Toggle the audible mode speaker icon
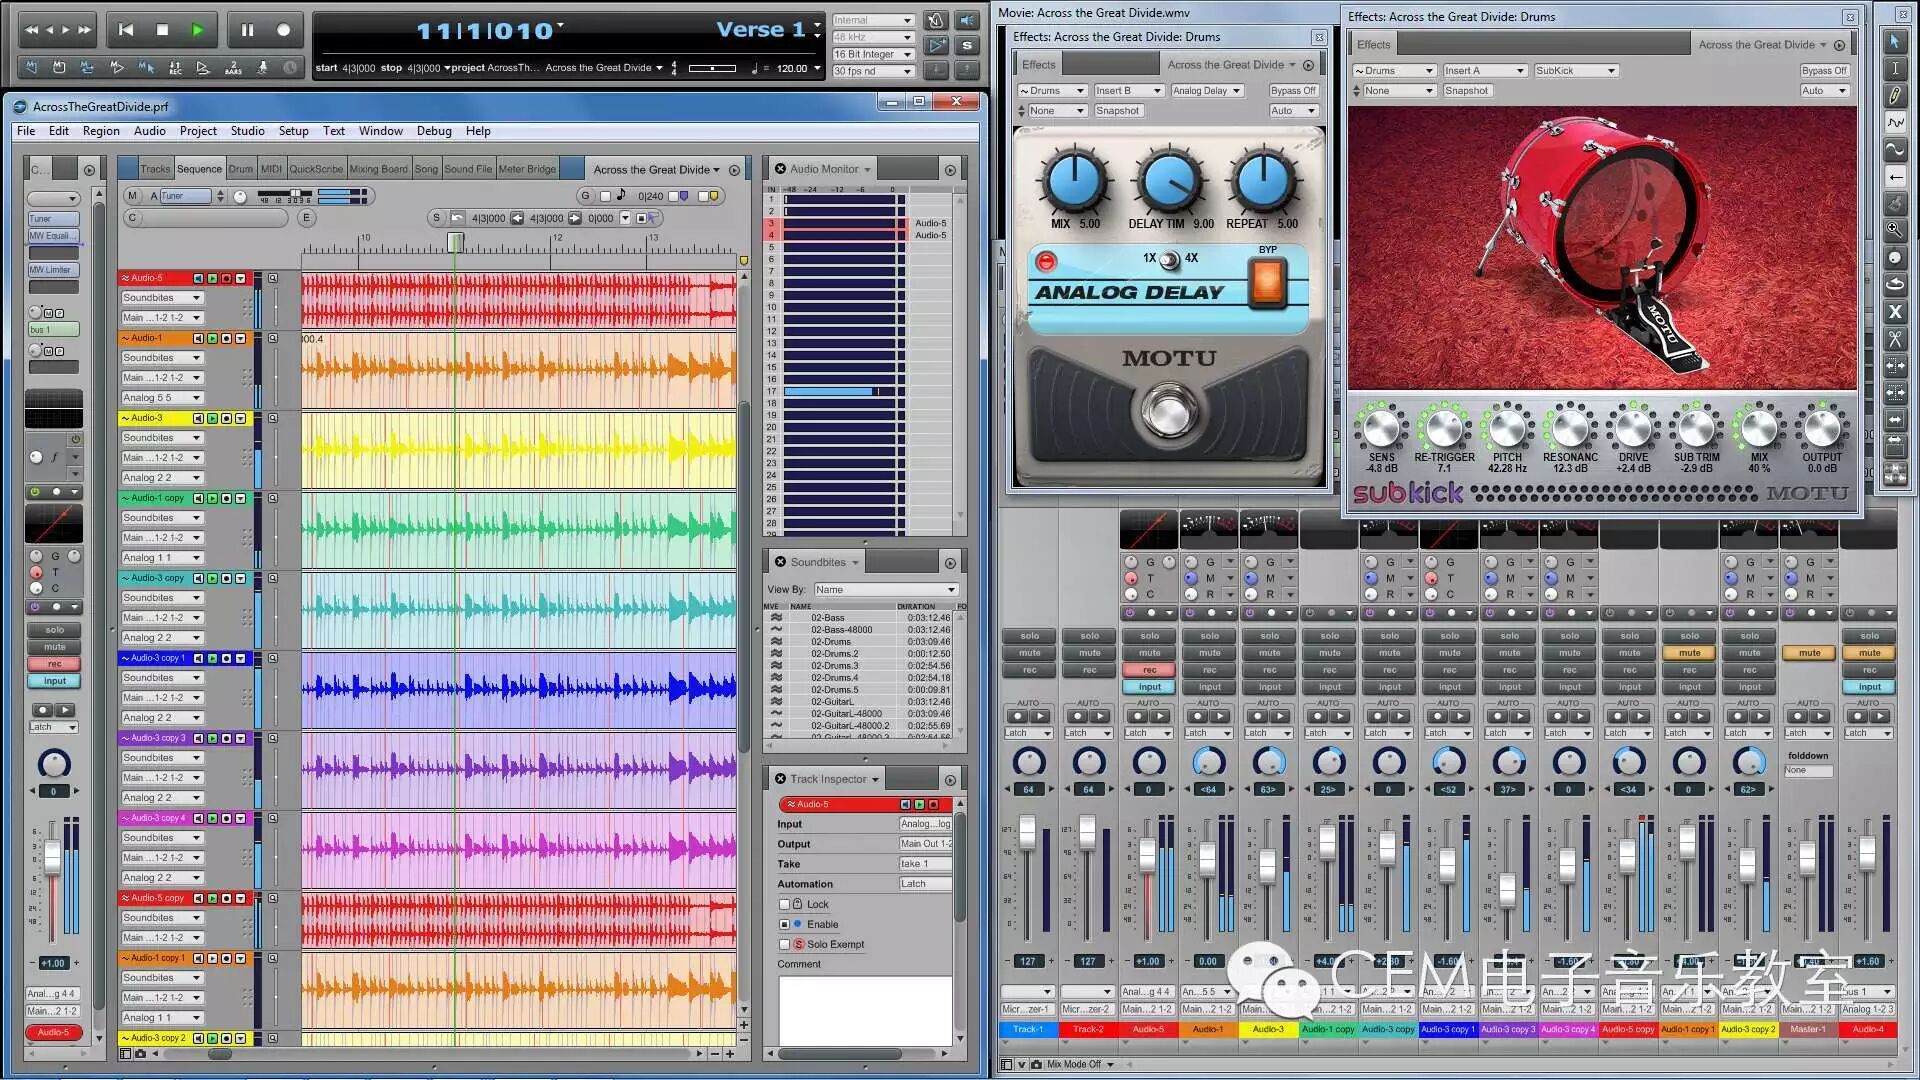Image resolution: width=1920 pixels, height=1080 pixels. [x=967, y=20]
